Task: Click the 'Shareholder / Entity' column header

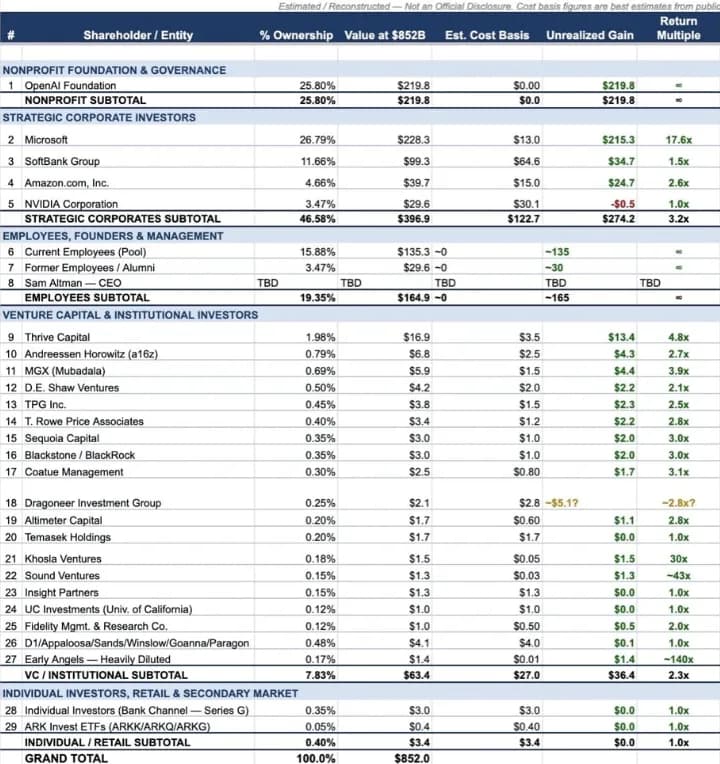Action: pos(138,36)
